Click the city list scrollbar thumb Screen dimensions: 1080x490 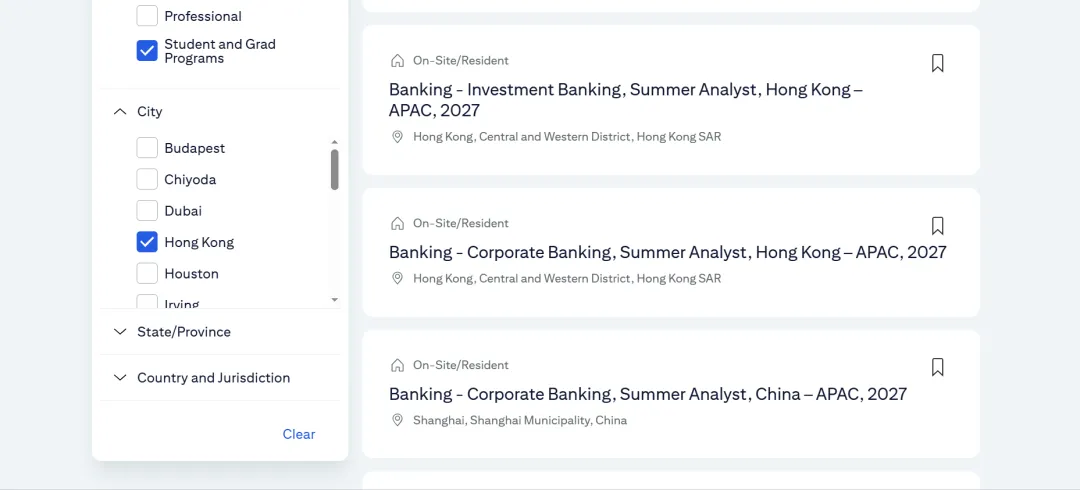point(335,170)
